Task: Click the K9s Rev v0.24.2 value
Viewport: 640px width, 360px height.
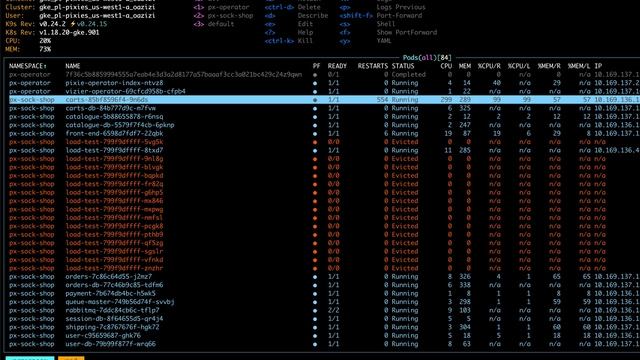Action: tap(52, 24)
